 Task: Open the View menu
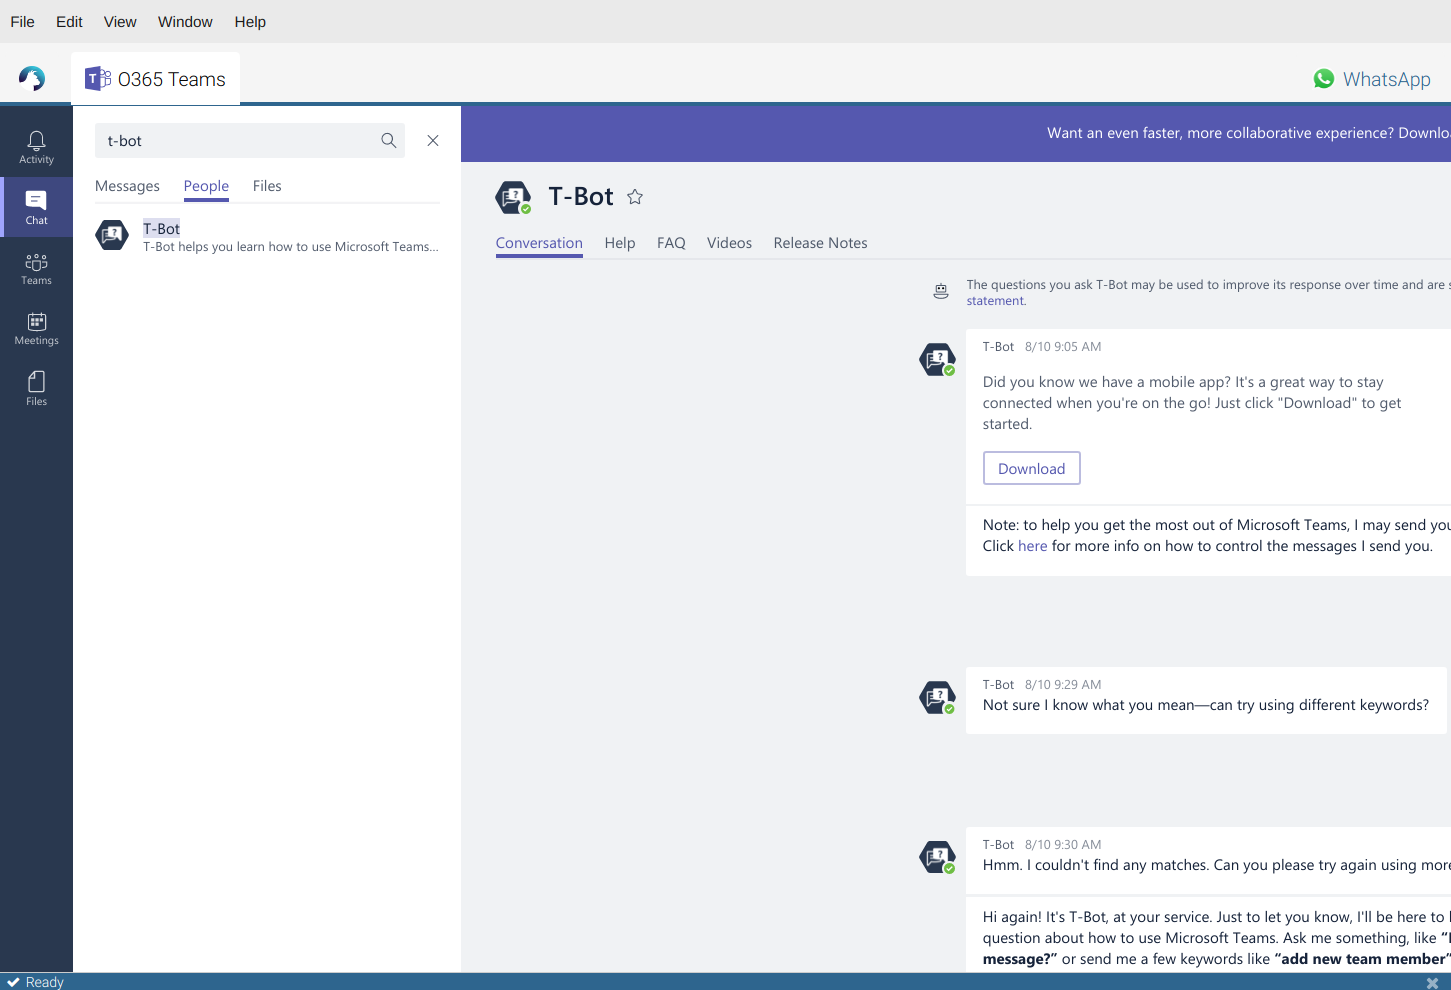point(120,22)
